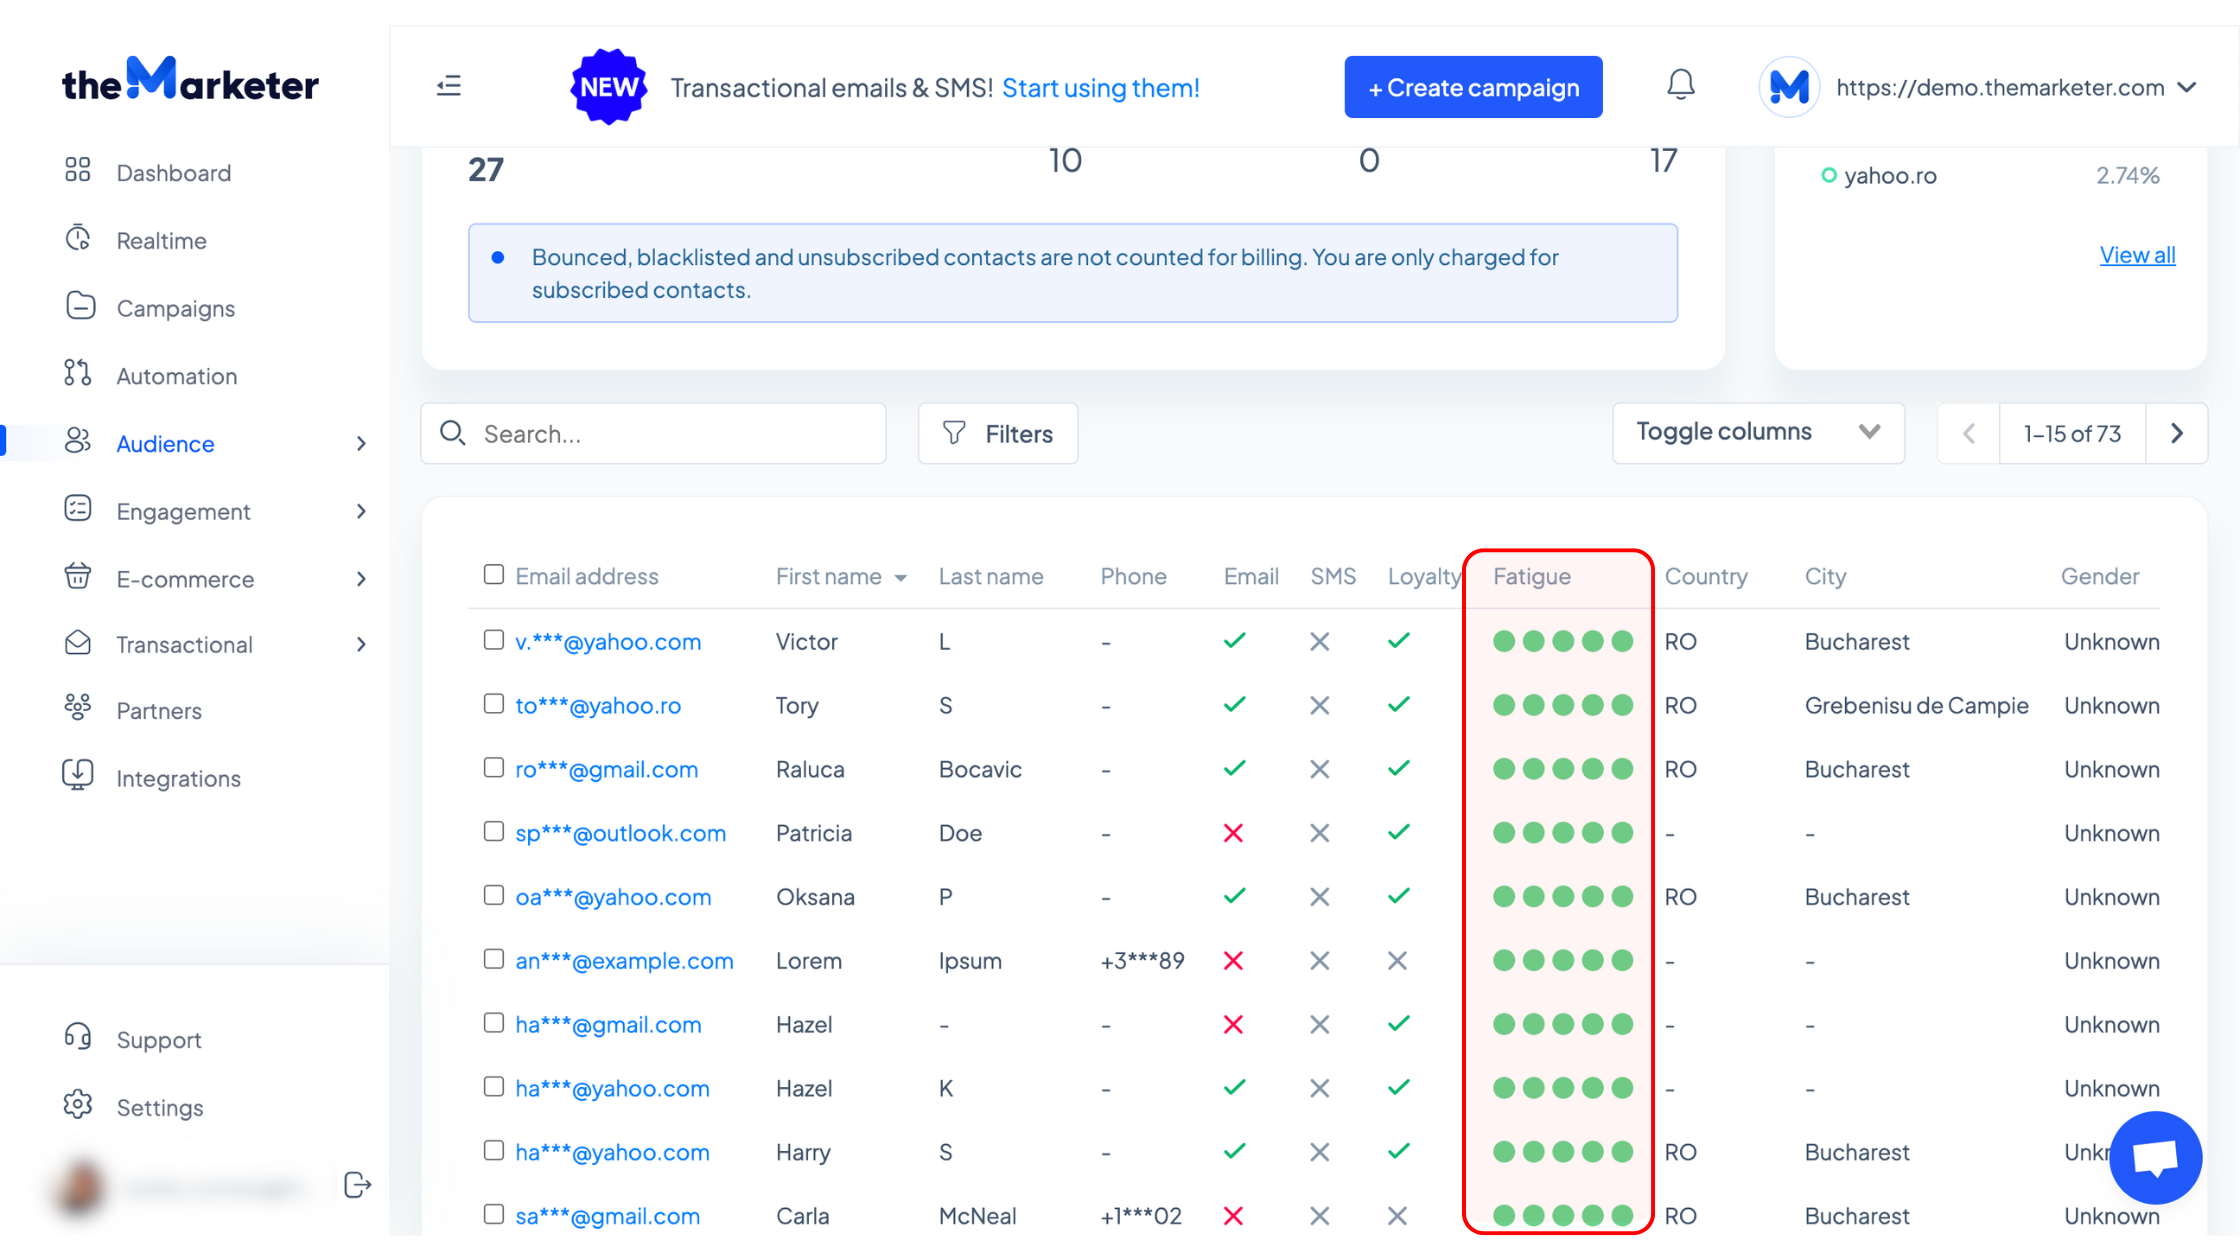2240x1260 pixels.
Task: Click Create campaign button
Action: 1473,87
